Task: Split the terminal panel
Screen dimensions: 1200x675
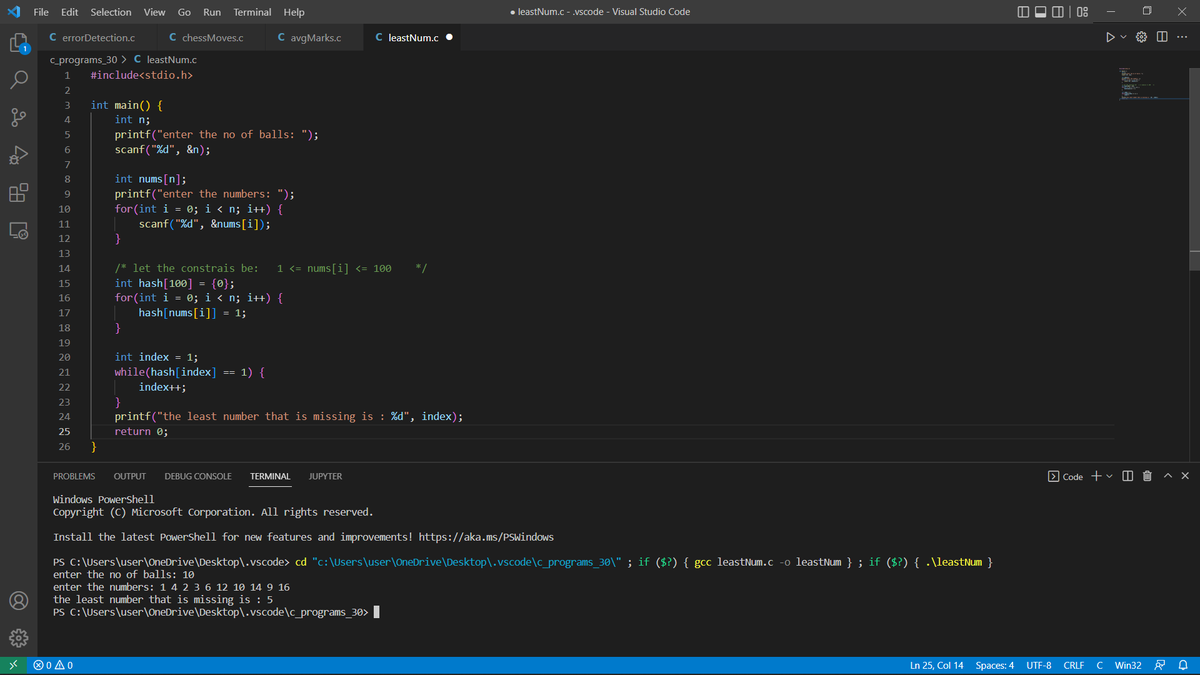Action: coord(1128,476)
